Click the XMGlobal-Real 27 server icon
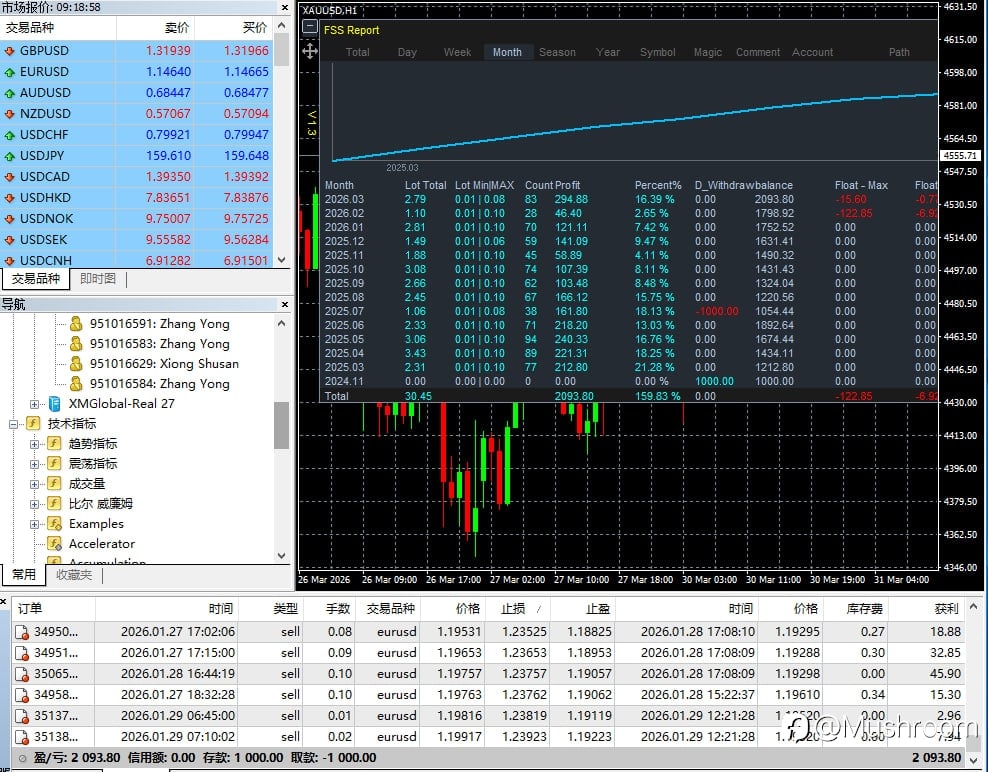 pyautogui.click(x=55, y=404)
